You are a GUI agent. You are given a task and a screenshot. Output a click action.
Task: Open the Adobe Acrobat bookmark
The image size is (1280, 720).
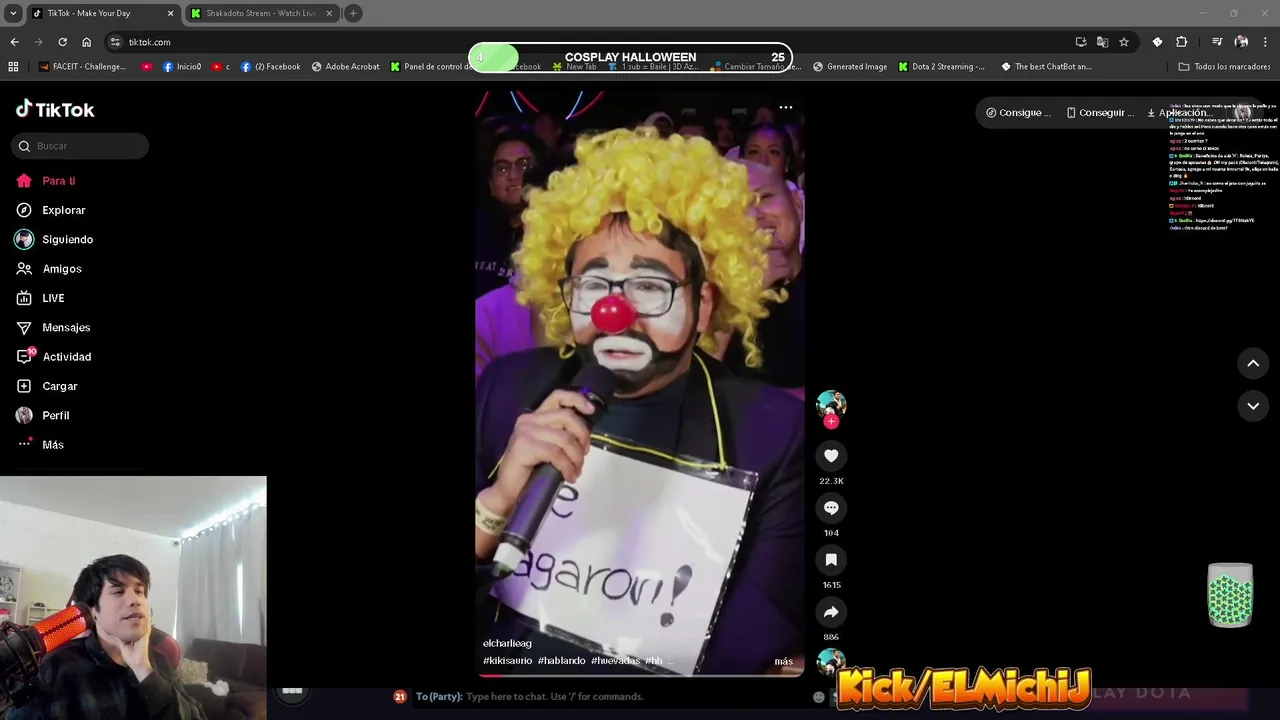(x=346, y=67)
